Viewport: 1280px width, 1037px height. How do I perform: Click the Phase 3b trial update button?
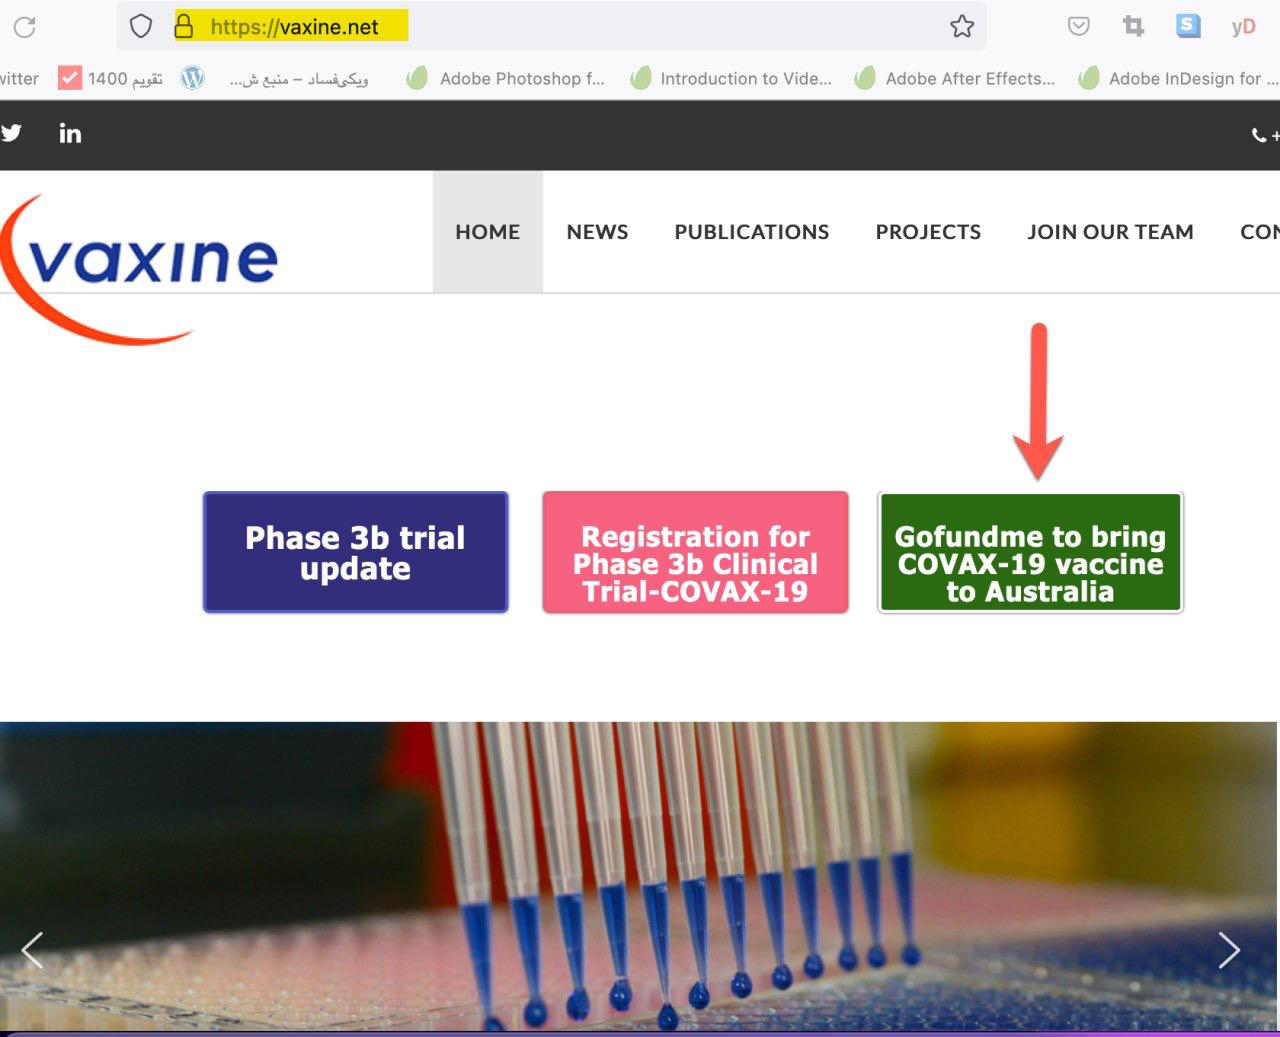pos(356,552)
